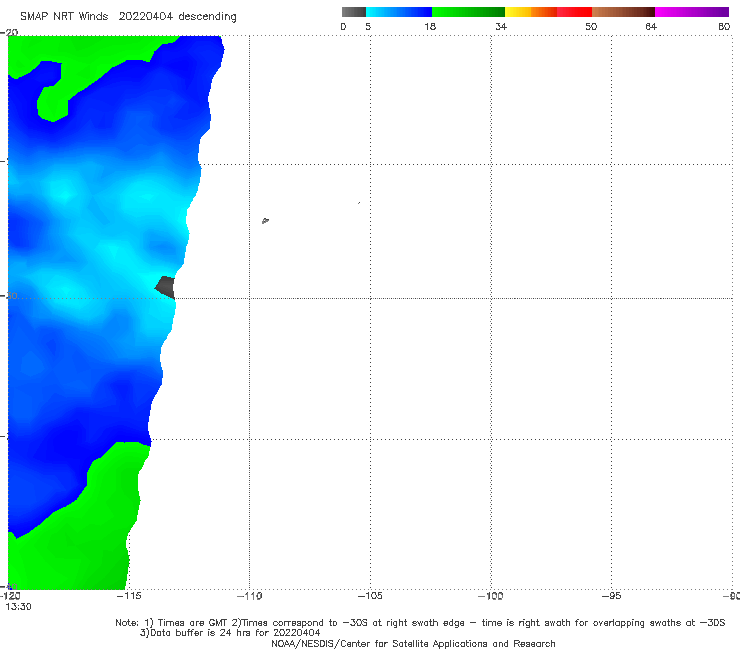Click the swath time label '13:30'

pos(18,607)
